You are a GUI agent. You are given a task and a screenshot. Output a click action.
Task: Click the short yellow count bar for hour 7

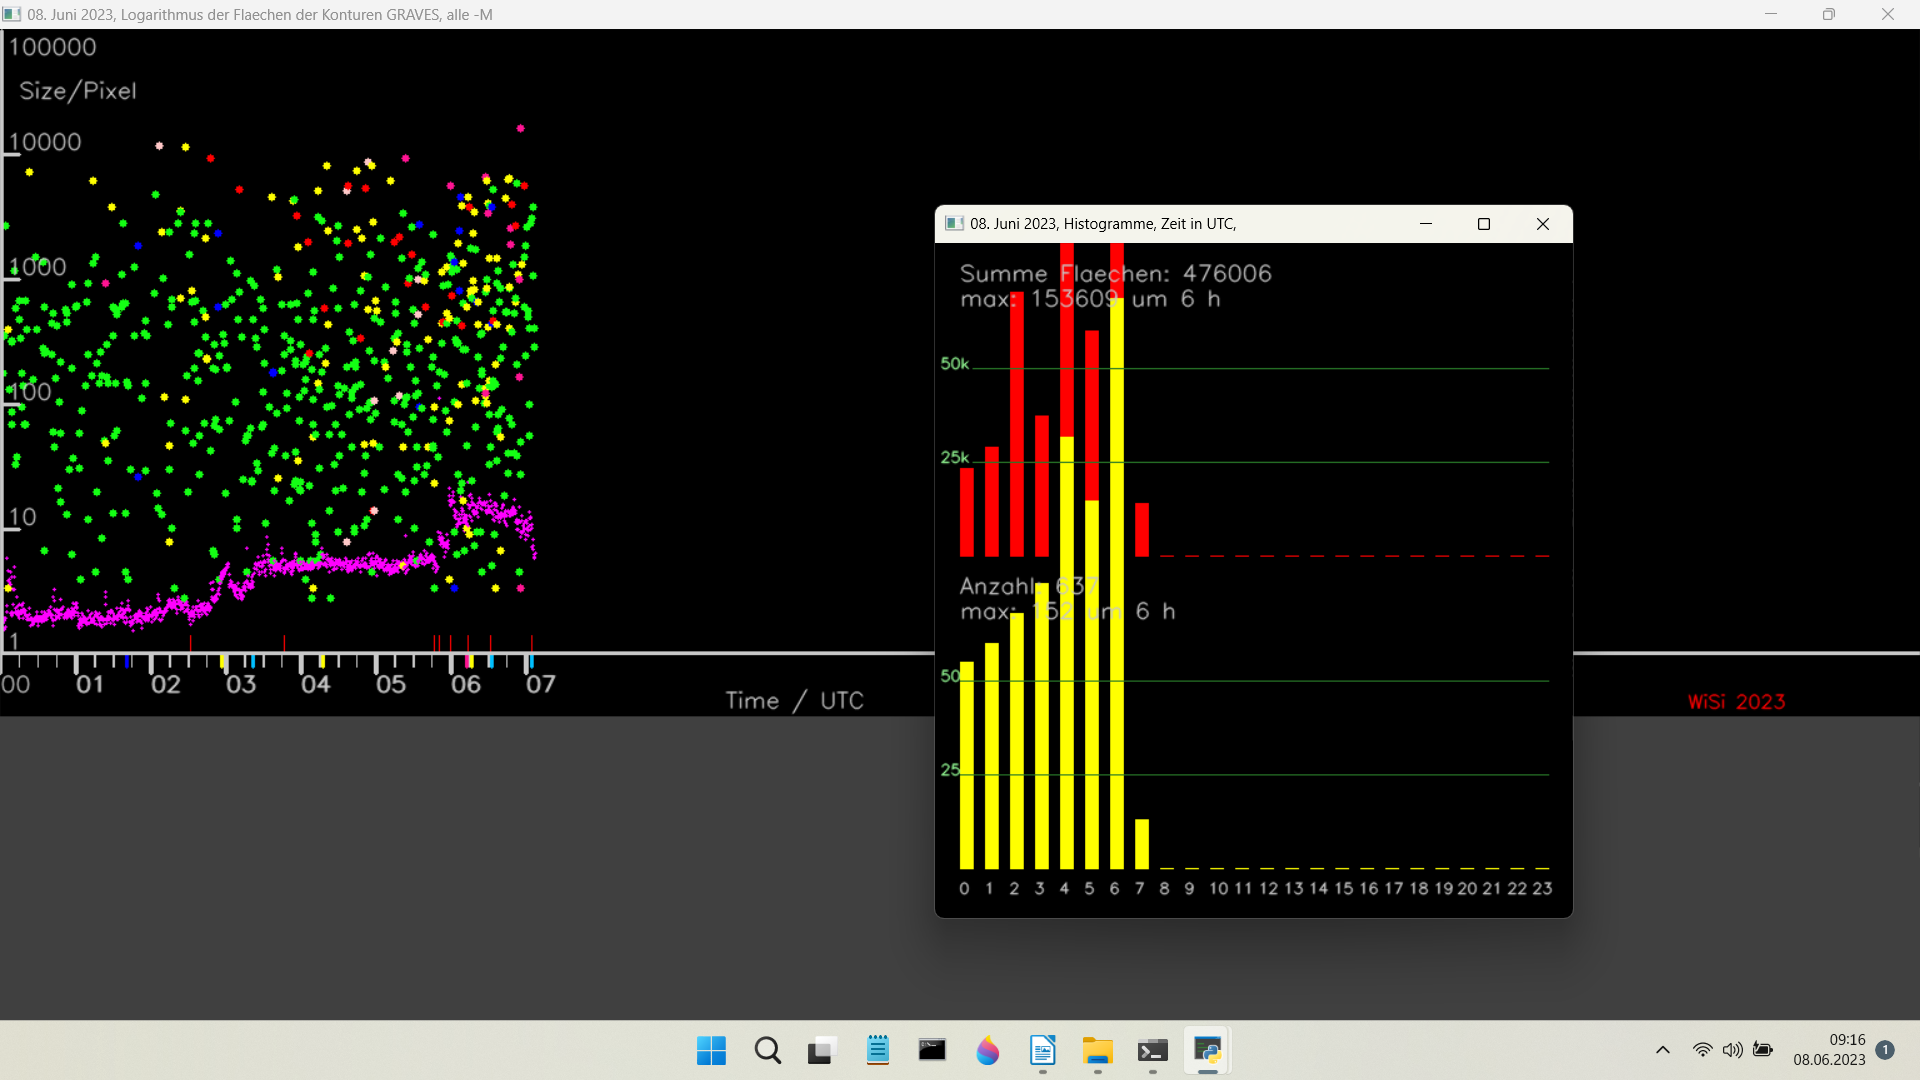1142,844
